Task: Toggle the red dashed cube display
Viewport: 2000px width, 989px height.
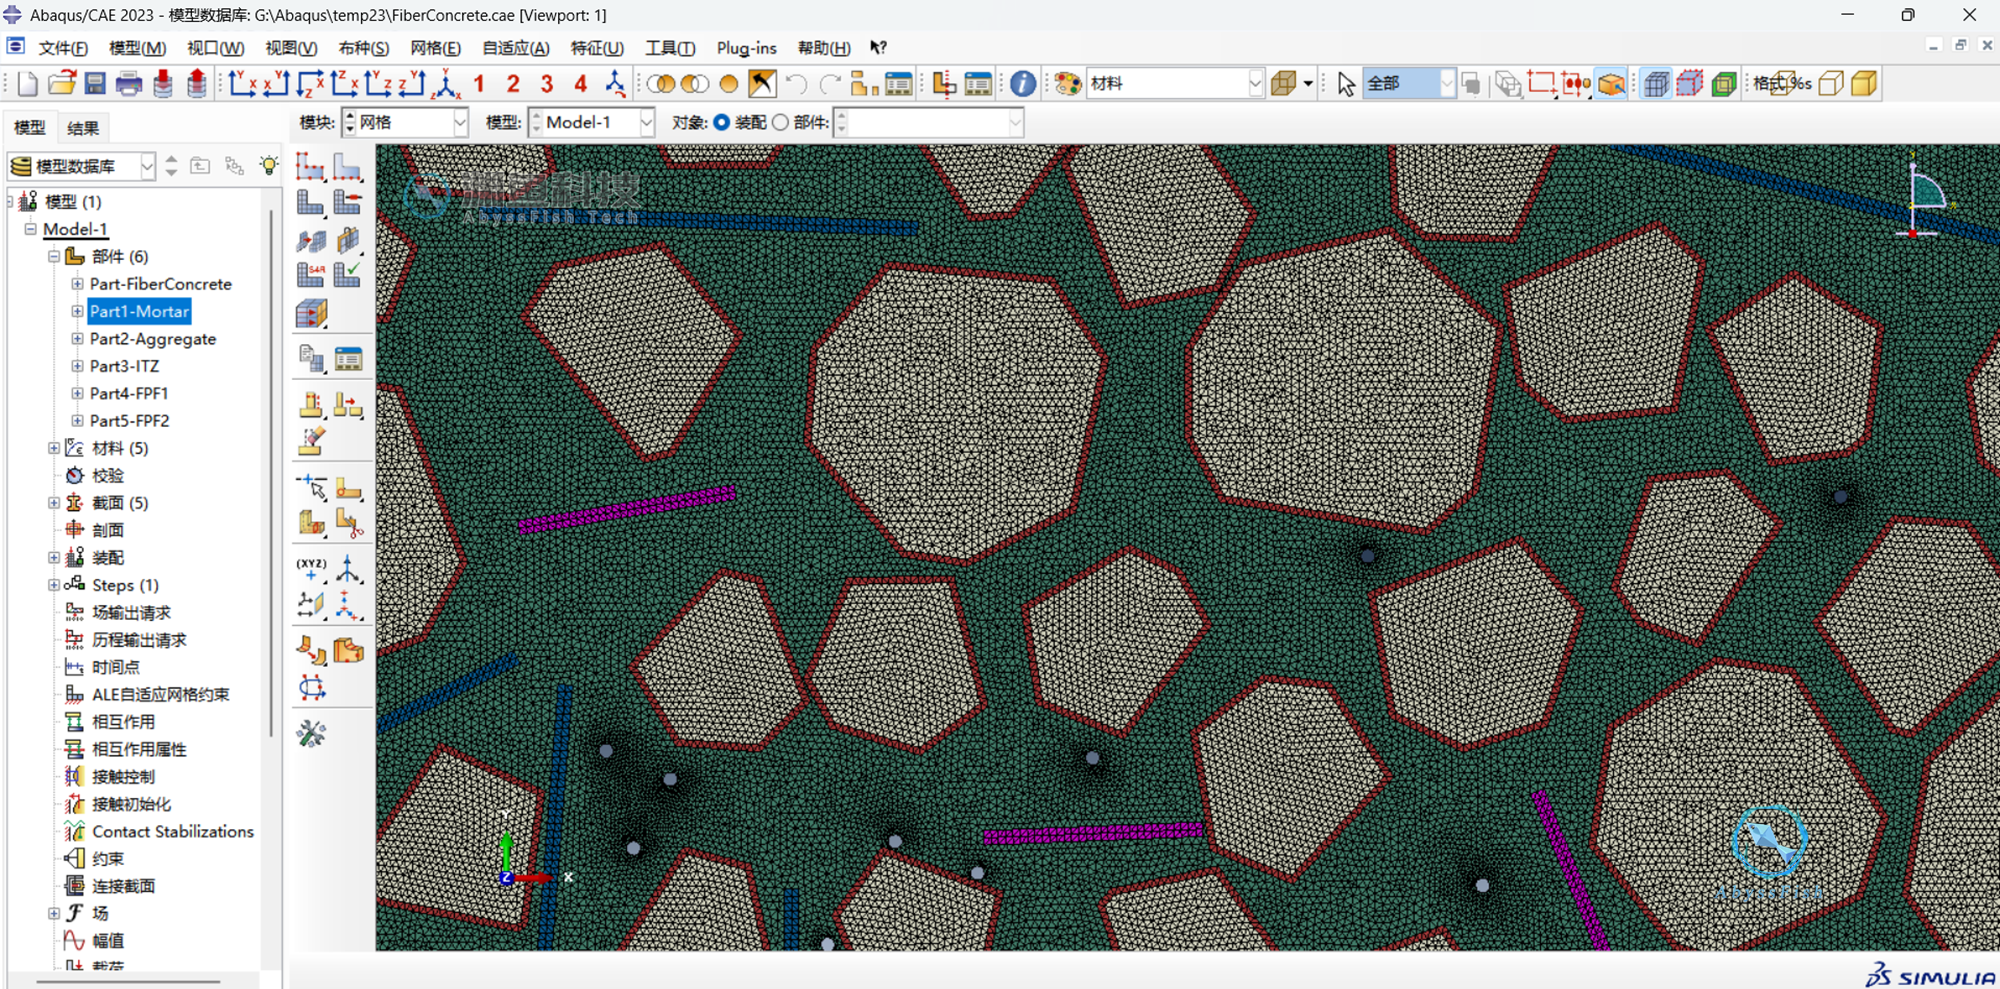Action: coord(1690,84)
